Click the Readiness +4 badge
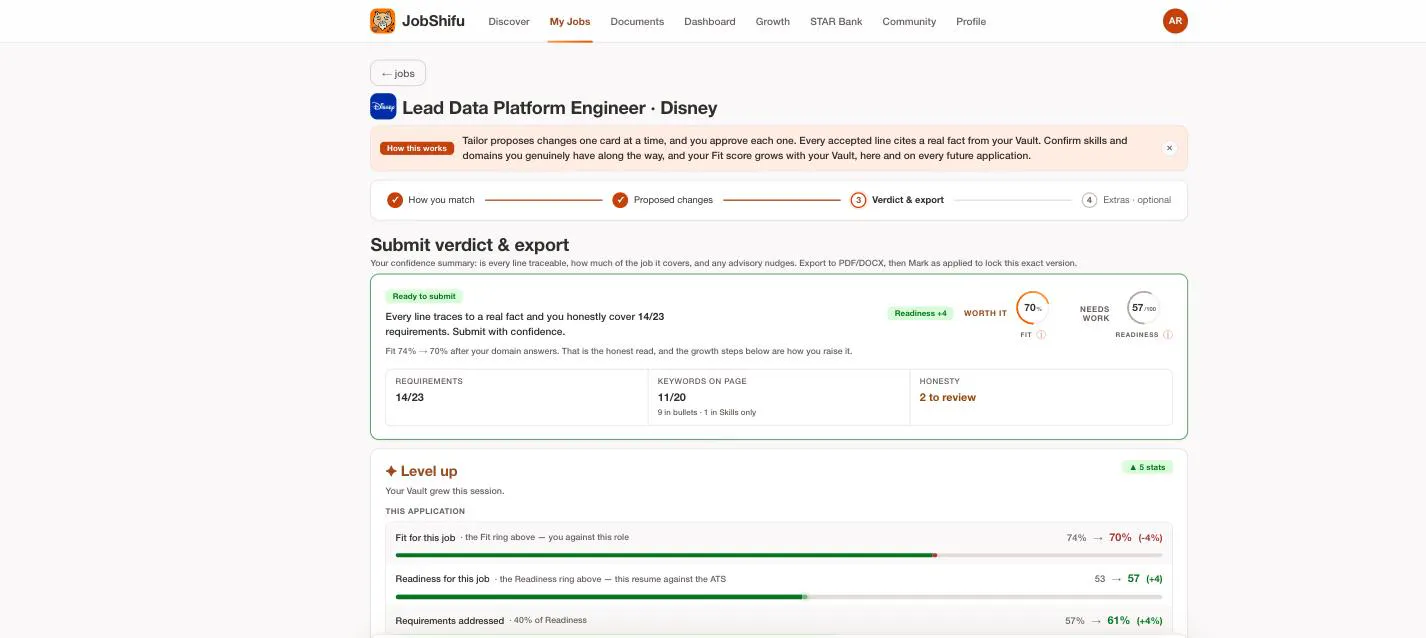Screen dimensions: 1426x638 tap(920, 313)
